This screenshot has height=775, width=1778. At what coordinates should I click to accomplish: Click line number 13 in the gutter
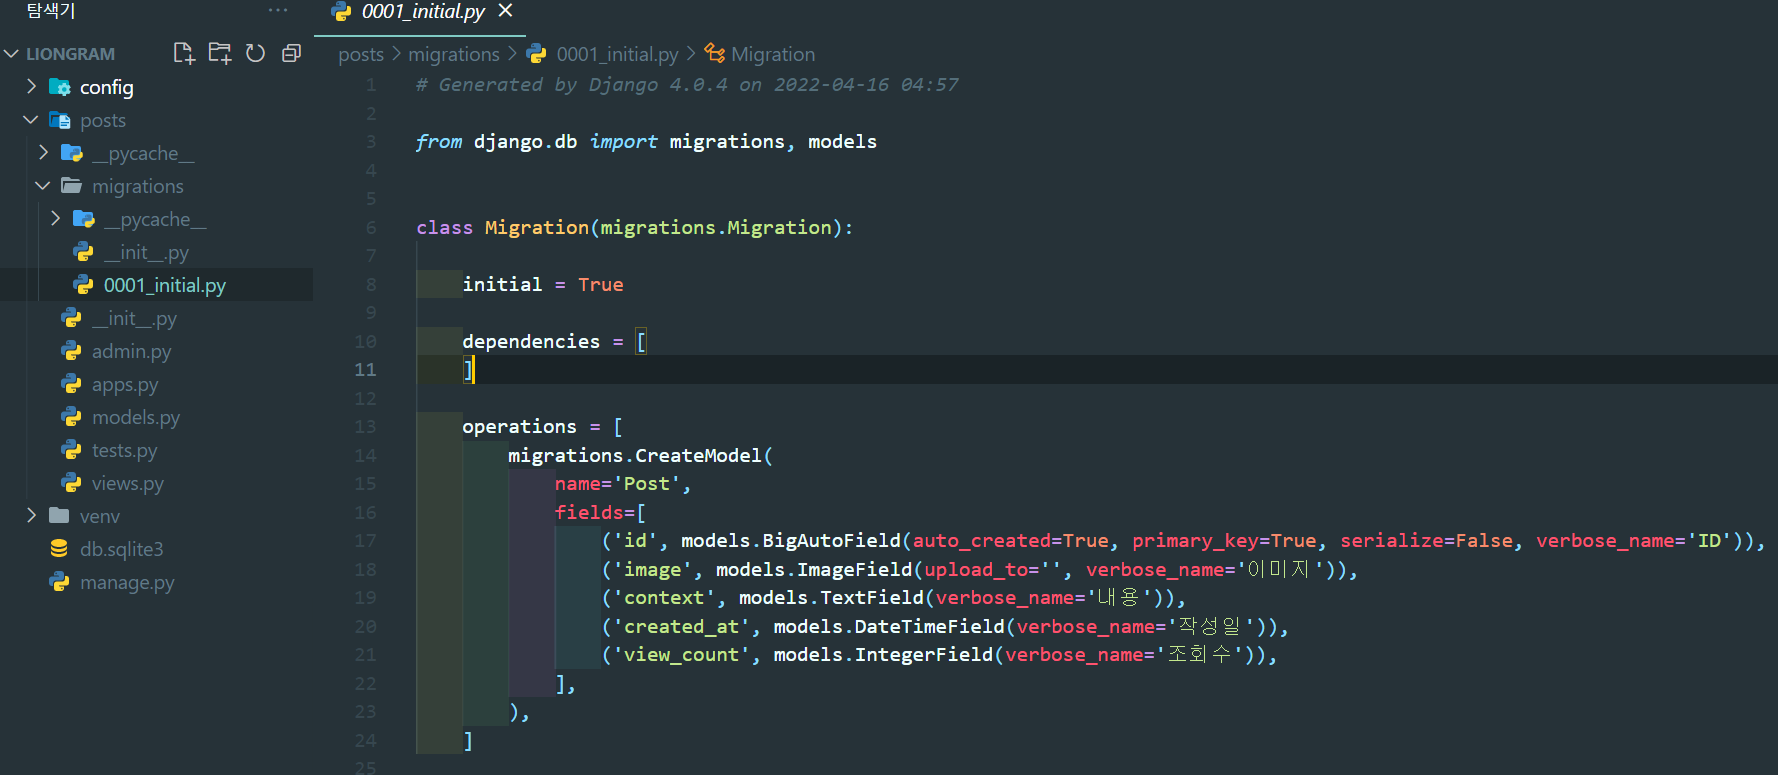pos(365,427)
